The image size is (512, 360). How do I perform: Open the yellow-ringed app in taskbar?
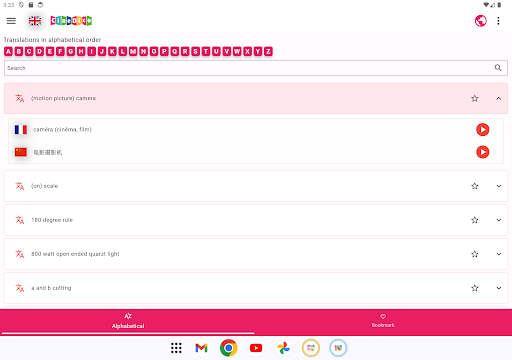tap(311, 348)
